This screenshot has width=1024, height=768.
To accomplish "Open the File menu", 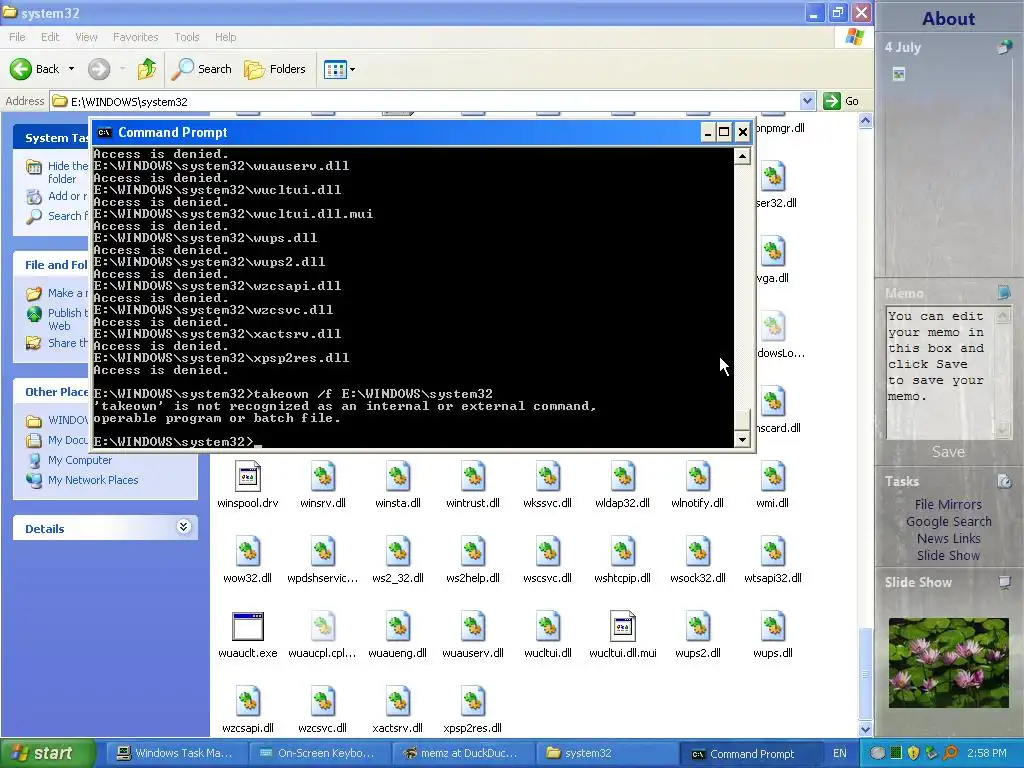I will point(17,37).
